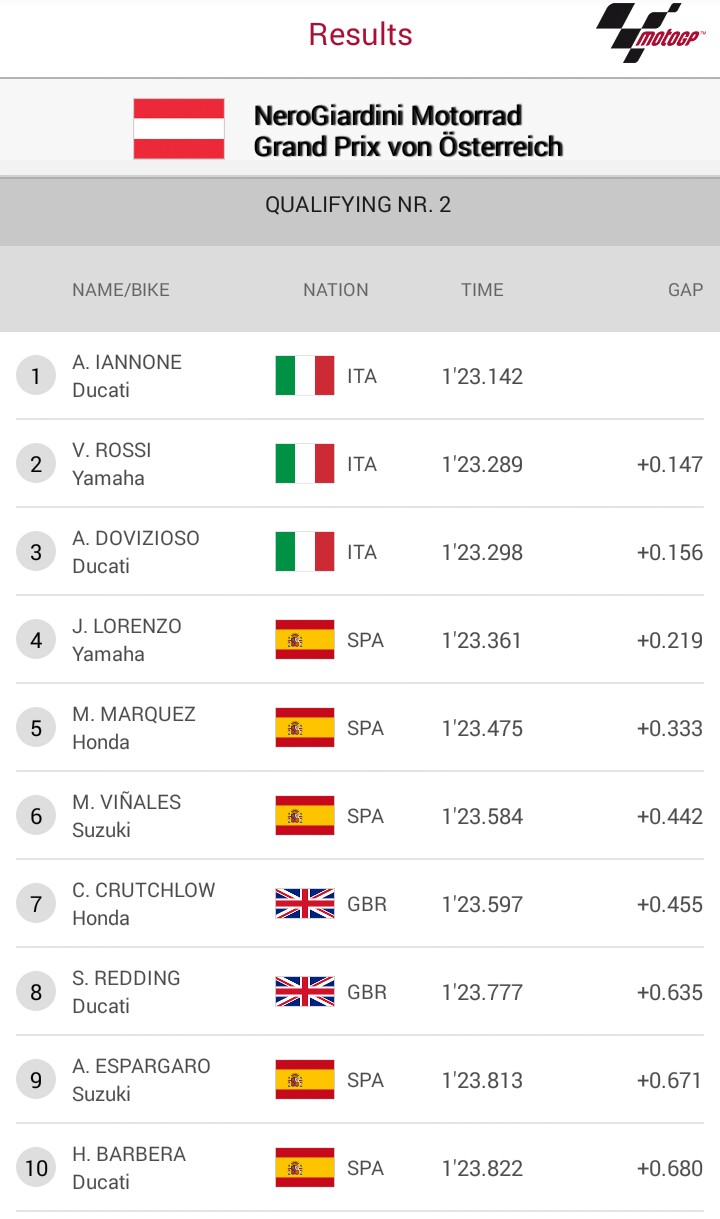
Task: Click Iannone's Italian flag icon
Action: (305, 376)
